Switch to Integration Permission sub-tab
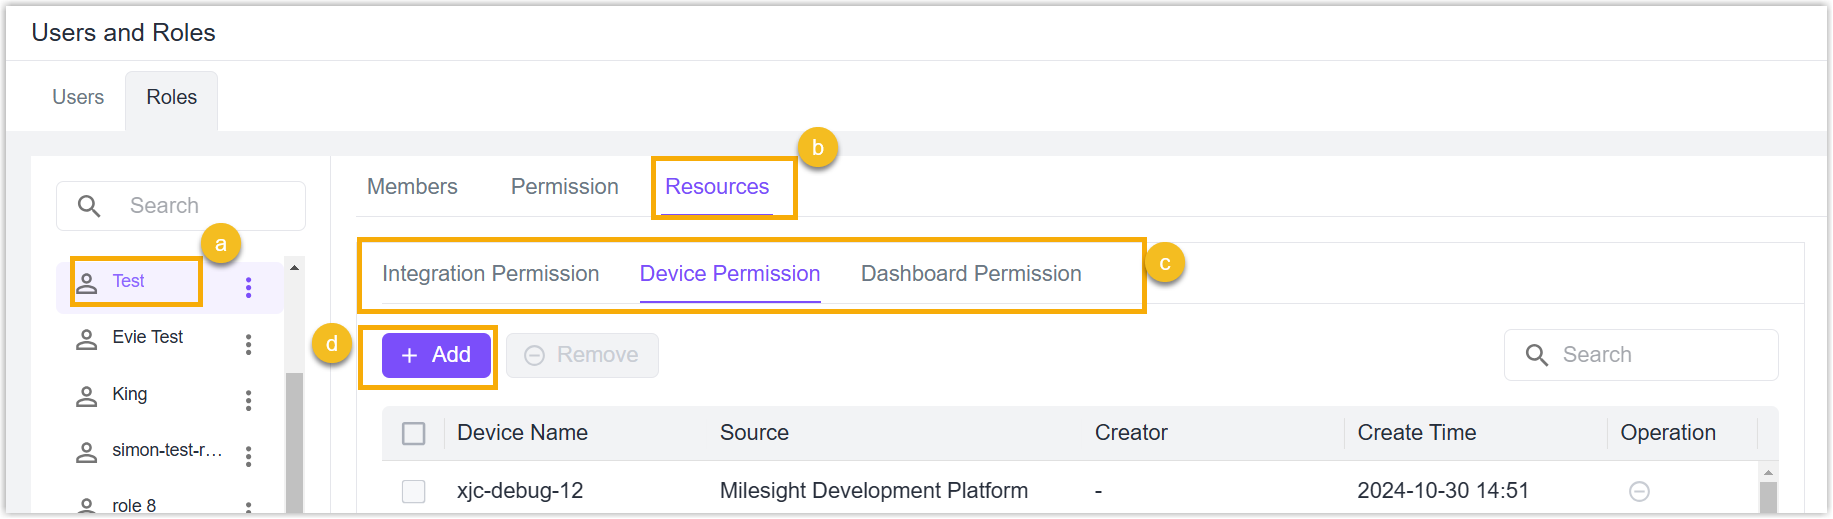The width and height of the screenshot is (1833, 519). click(491, 274)
